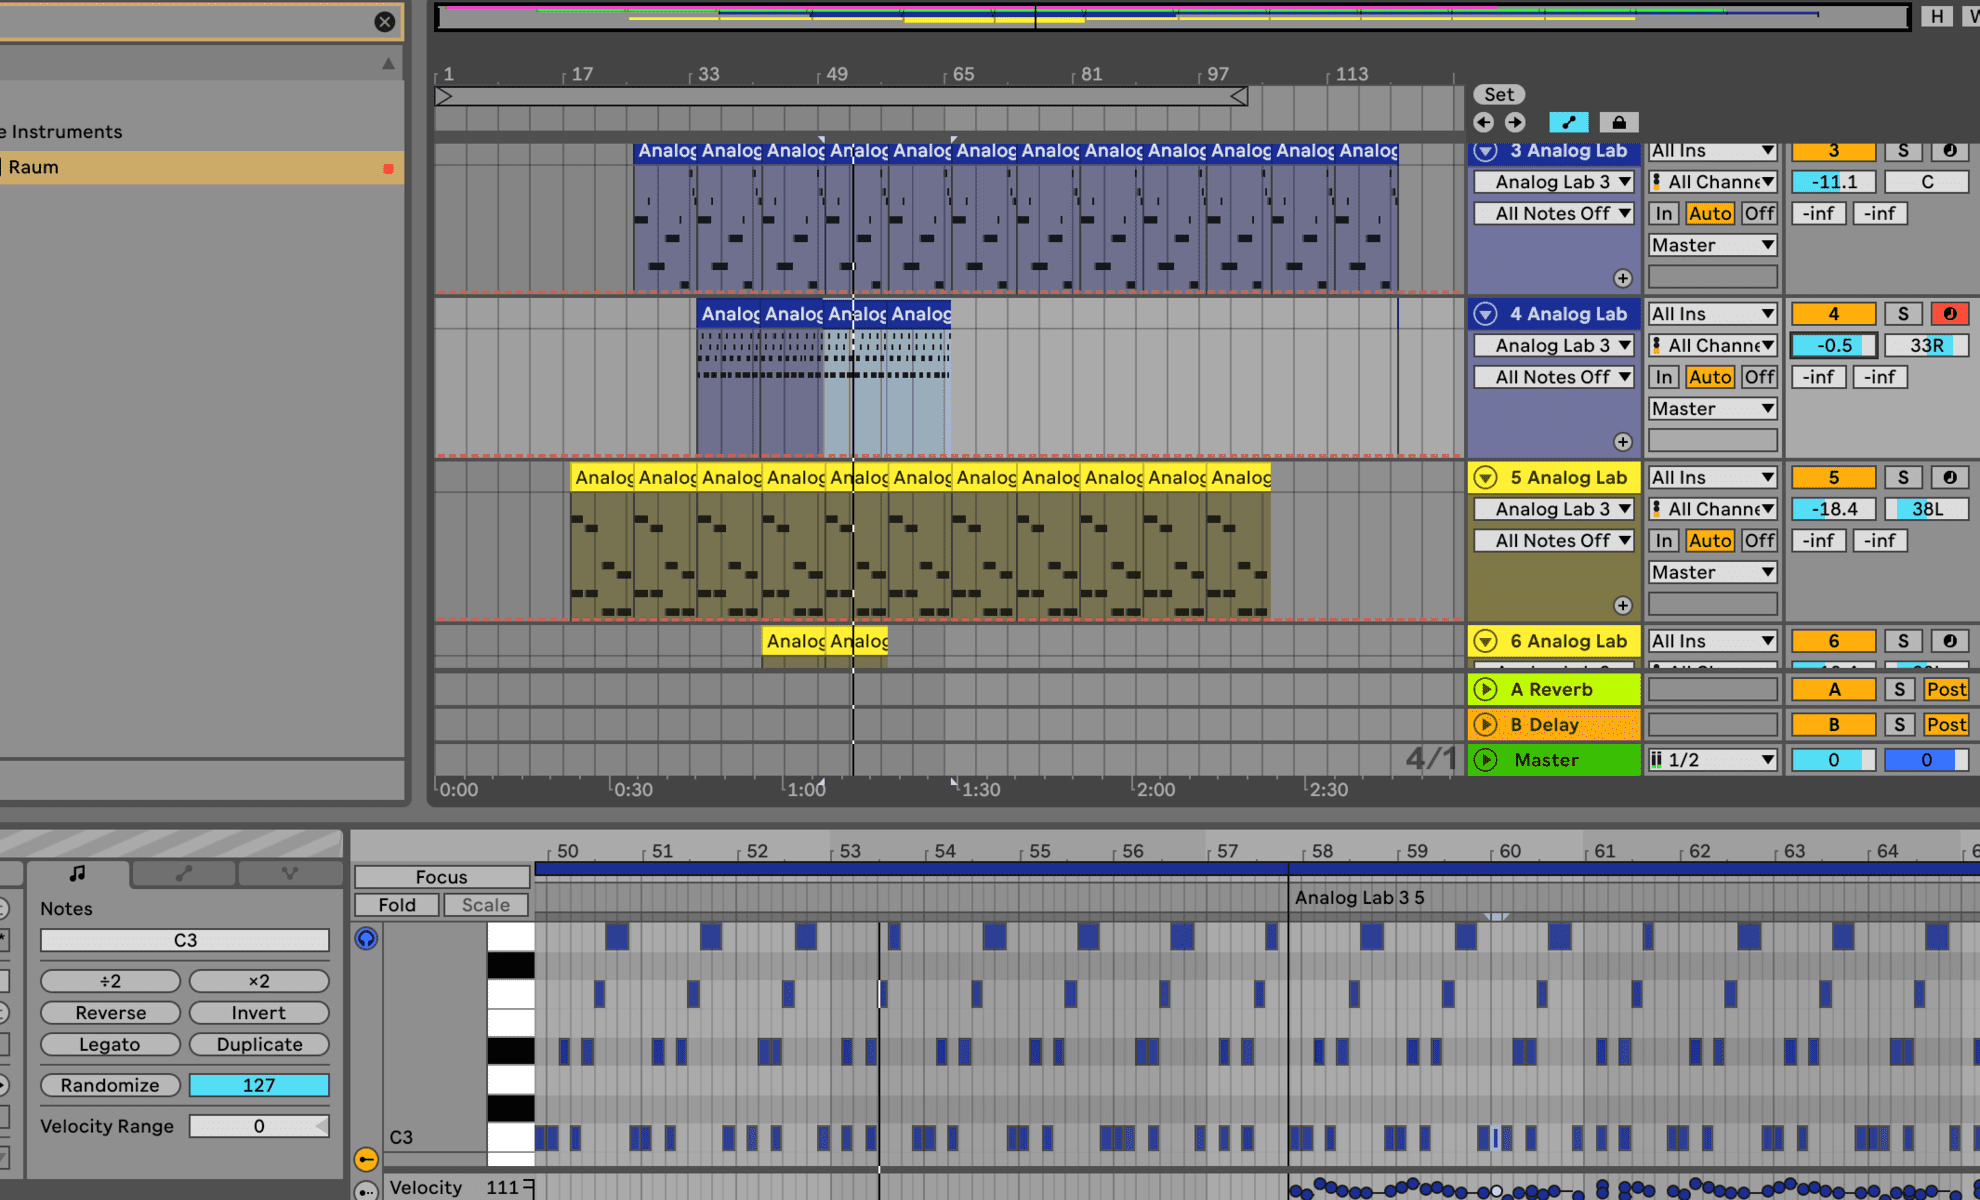Image resolution: width=1980 pixels, height=1200 pixels.
Task: Add automation lane on track 3
Action: click(x=1623, y=278)
